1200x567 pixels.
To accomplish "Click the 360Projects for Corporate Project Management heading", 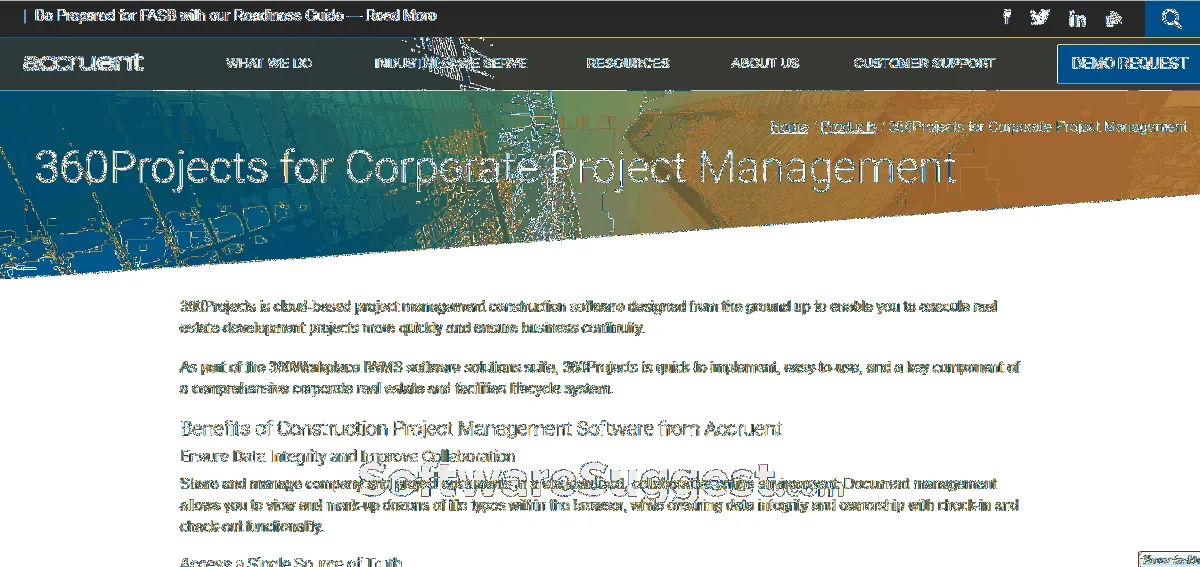I will [495, 168].
